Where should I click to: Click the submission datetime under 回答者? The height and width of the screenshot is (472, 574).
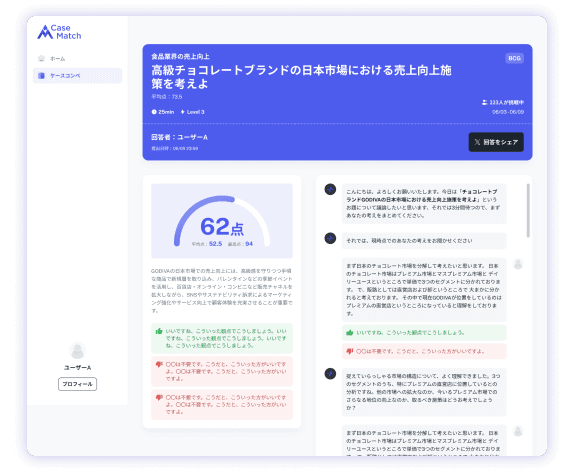[x=175, y=148]
